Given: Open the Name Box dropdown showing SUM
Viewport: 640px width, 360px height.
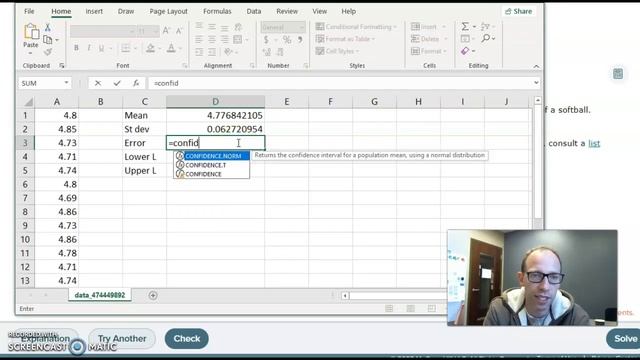Looking at the screenshot, I should tap(66, 83).
